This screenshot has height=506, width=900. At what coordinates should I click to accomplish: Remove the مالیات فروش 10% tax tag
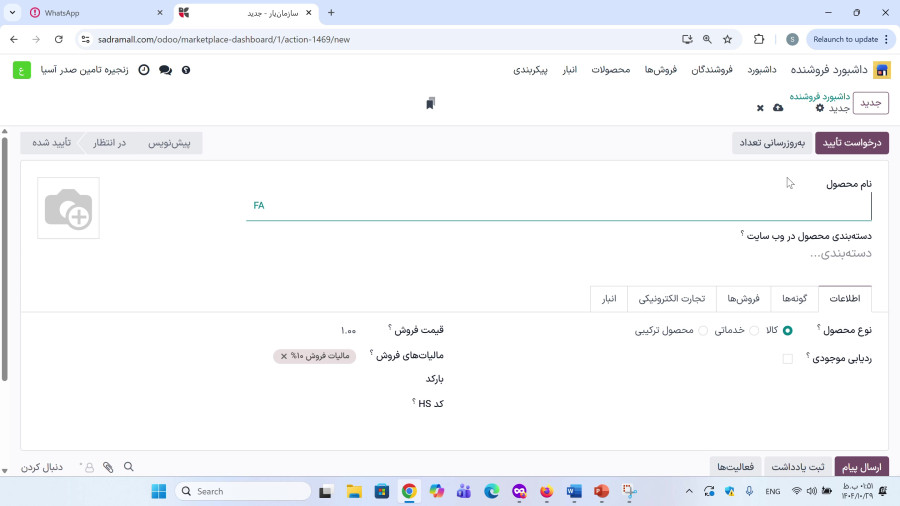tap(284, 355)
